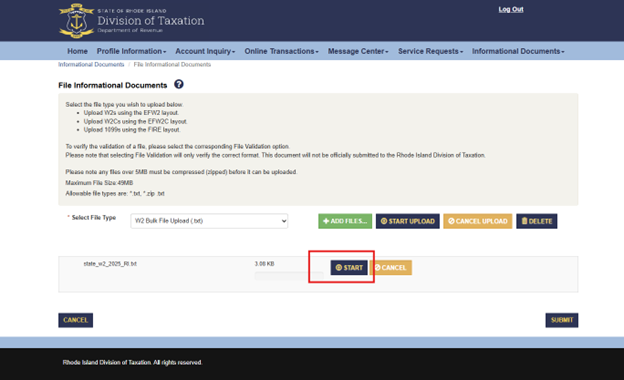
Task: Click the 'Upload W2s using the EFW2 layout' line
Action: click(x=131, y=113)
